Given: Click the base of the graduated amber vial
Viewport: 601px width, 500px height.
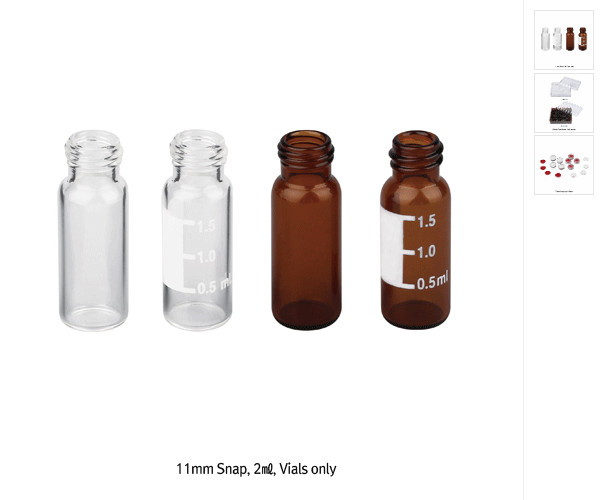Looking at the screenshot, I should 416,315.
